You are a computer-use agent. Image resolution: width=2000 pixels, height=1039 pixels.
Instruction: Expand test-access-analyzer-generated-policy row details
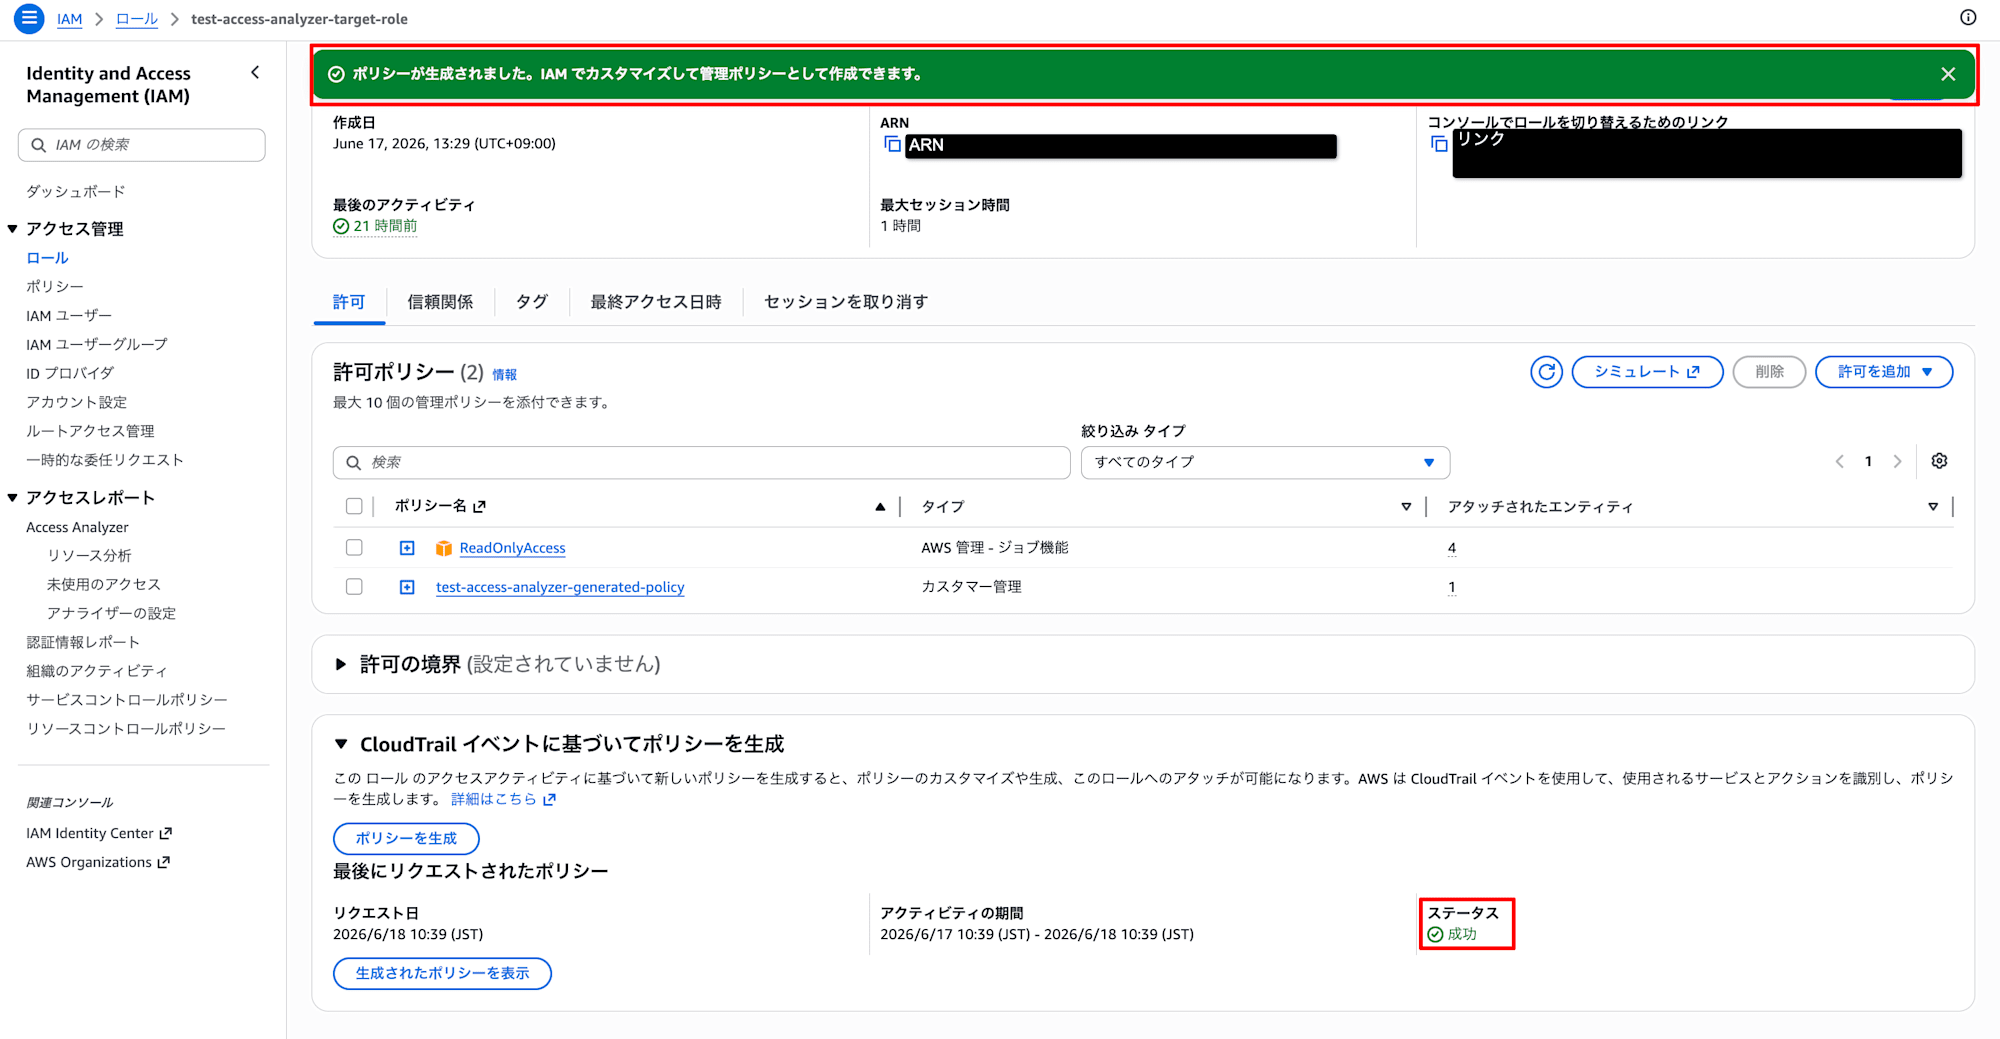[x=407, y=587]
